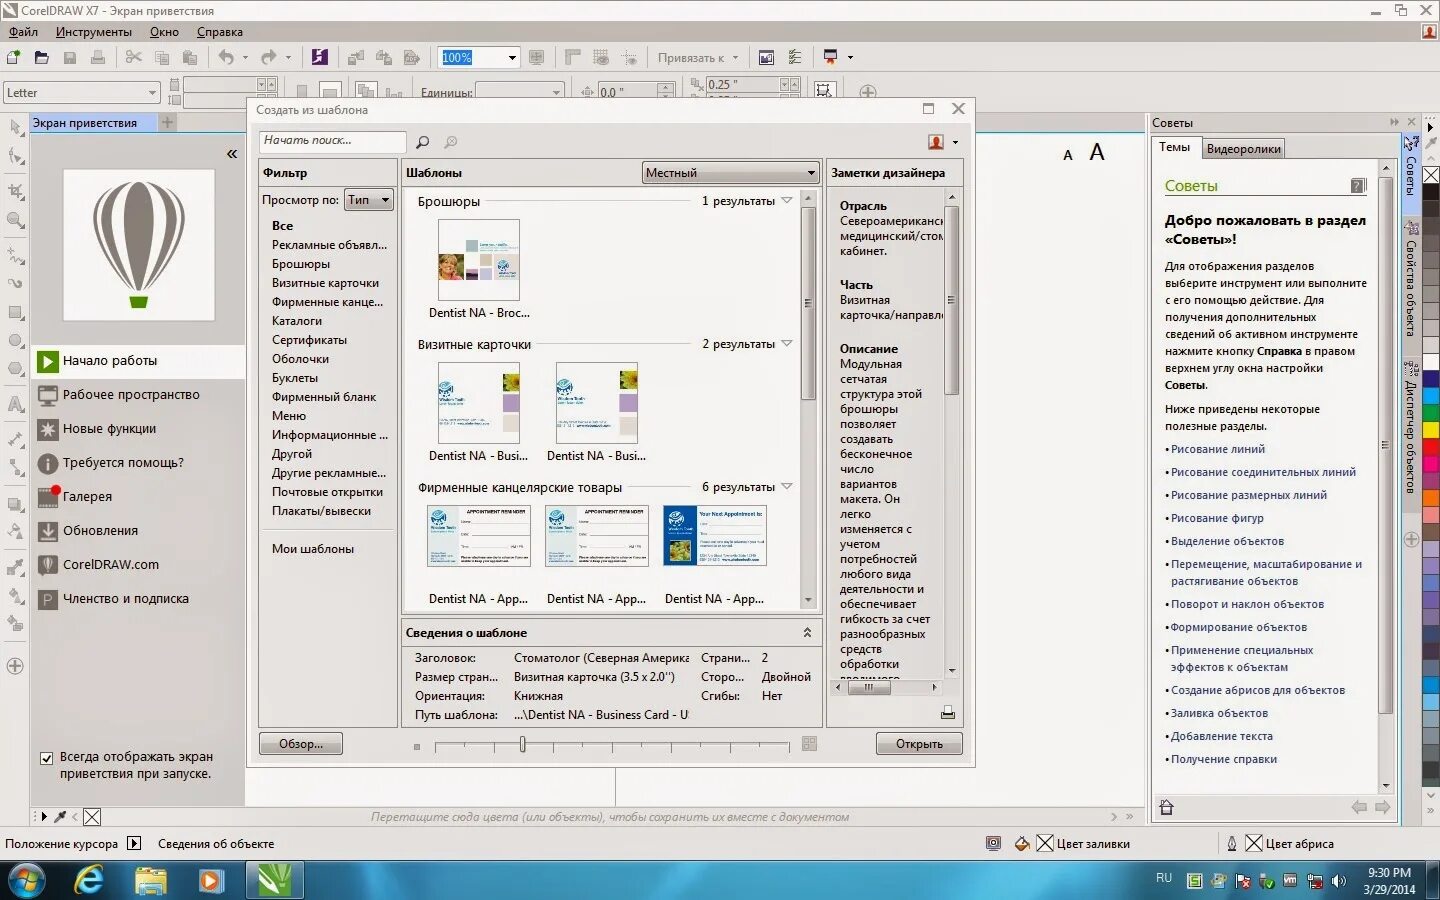Open the 'Добавление текста' hint link
The height and width of the screenshot is (900, 1440).
[x=1222, y=737]
